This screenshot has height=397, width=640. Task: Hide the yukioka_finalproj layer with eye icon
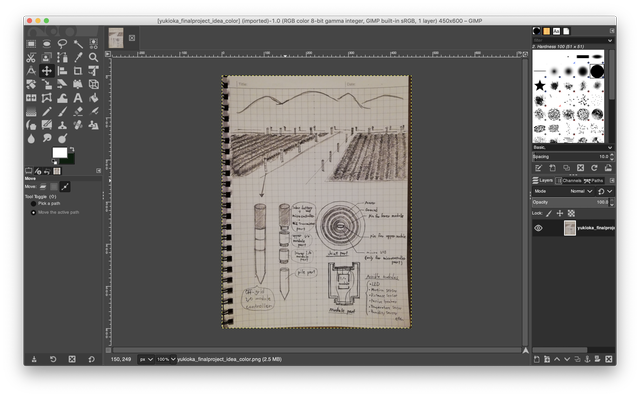pyautogui.click(x=538, y=228)
